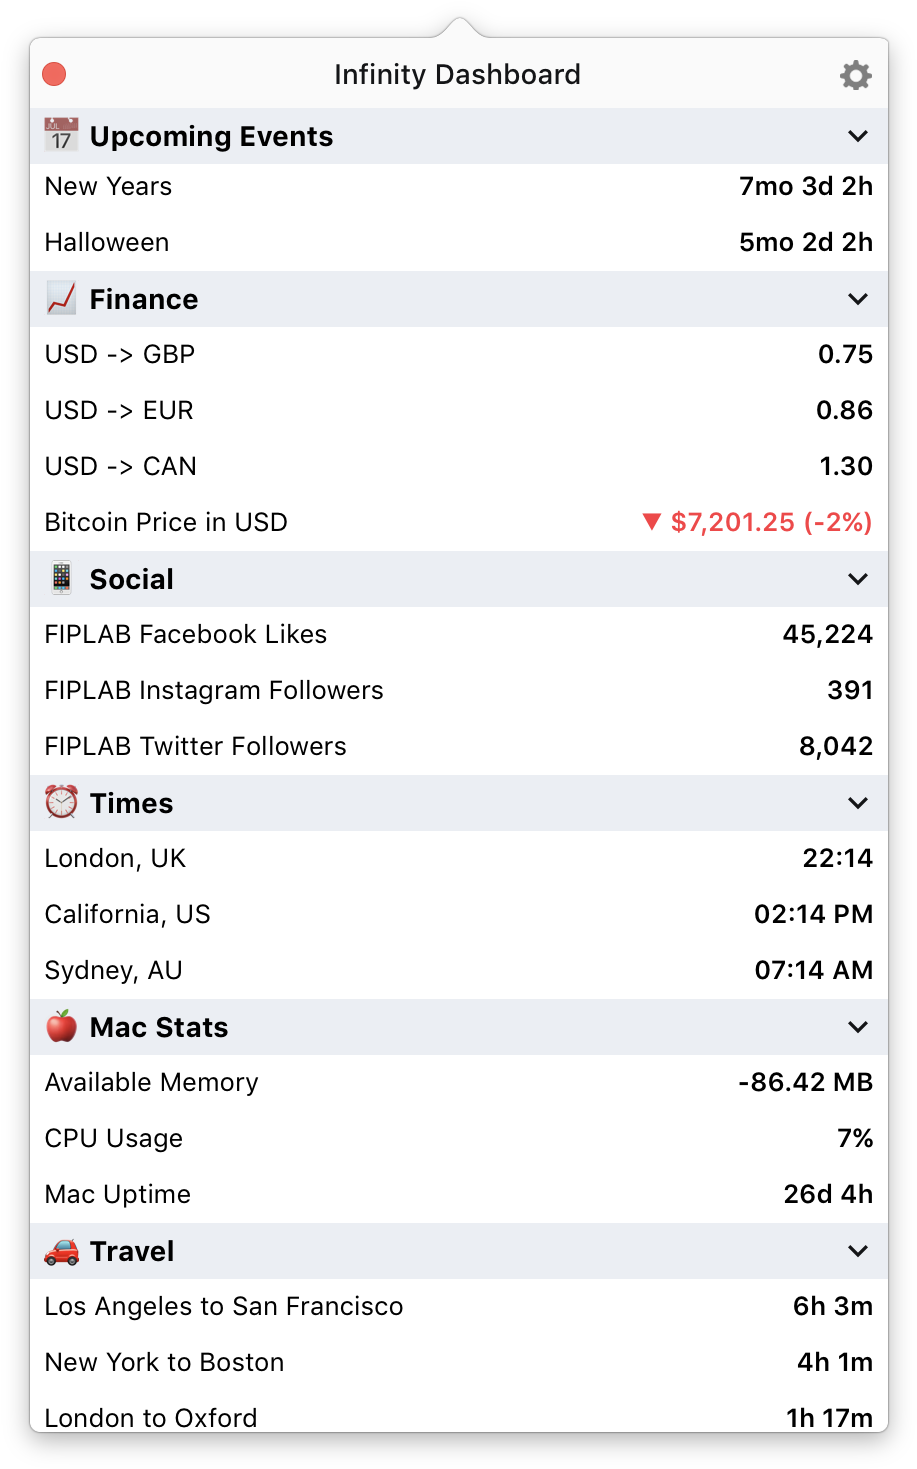Open settings with the gear icon

[x=855, y=75]
